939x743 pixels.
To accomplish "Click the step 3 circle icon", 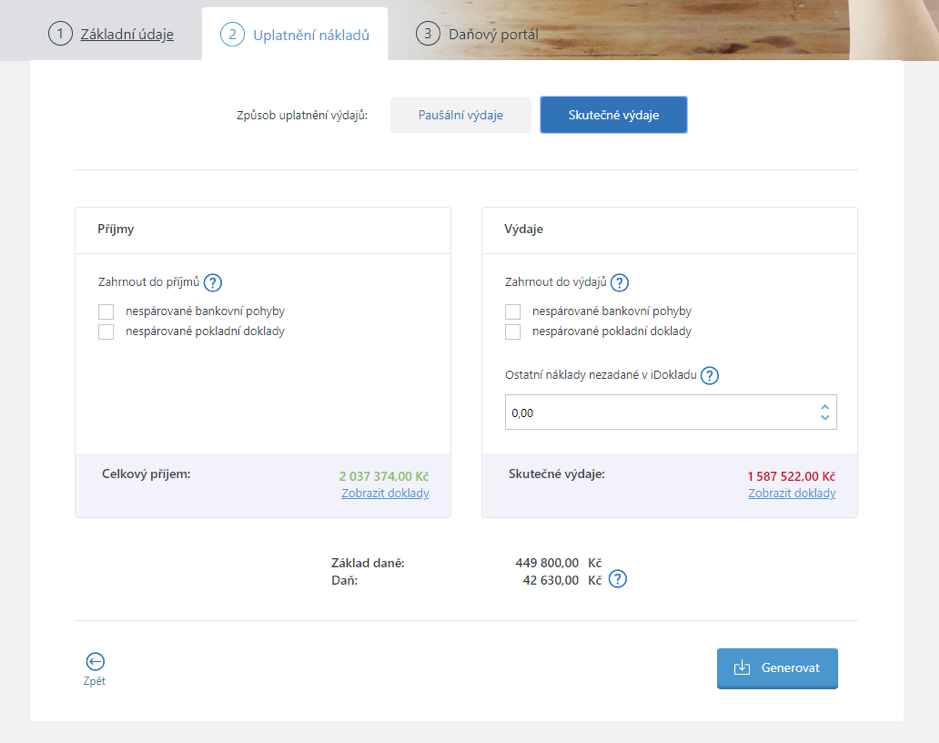I will point(428,34).
